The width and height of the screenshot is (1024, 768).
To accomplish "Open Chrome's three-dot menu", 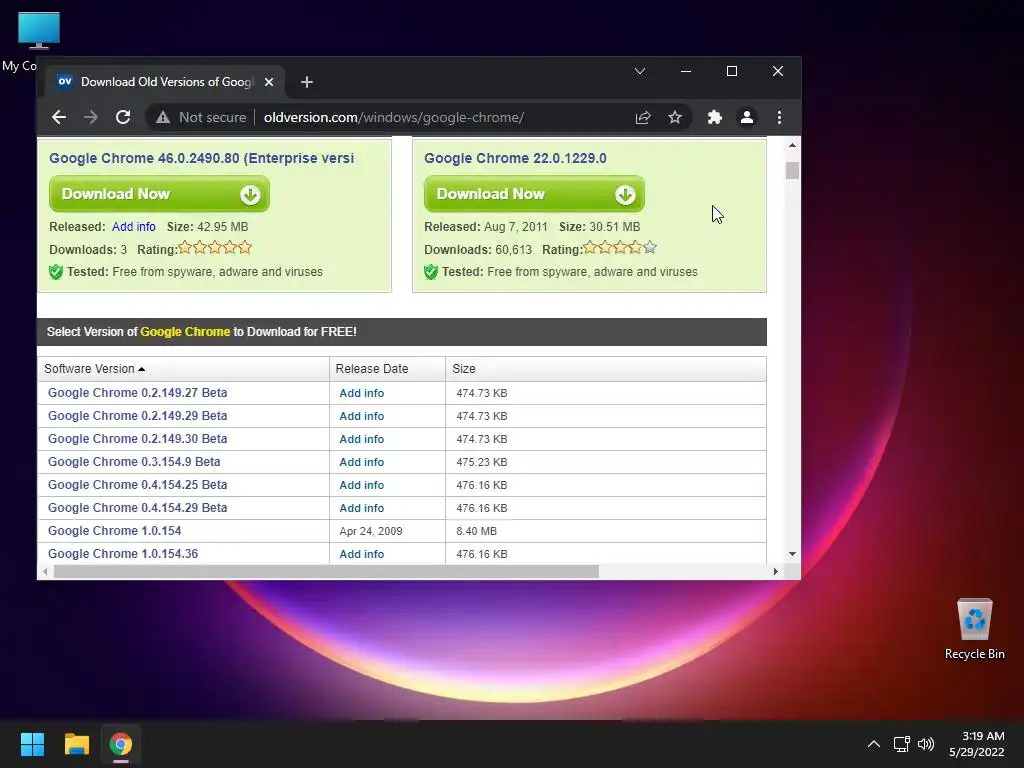I will 779,118.
